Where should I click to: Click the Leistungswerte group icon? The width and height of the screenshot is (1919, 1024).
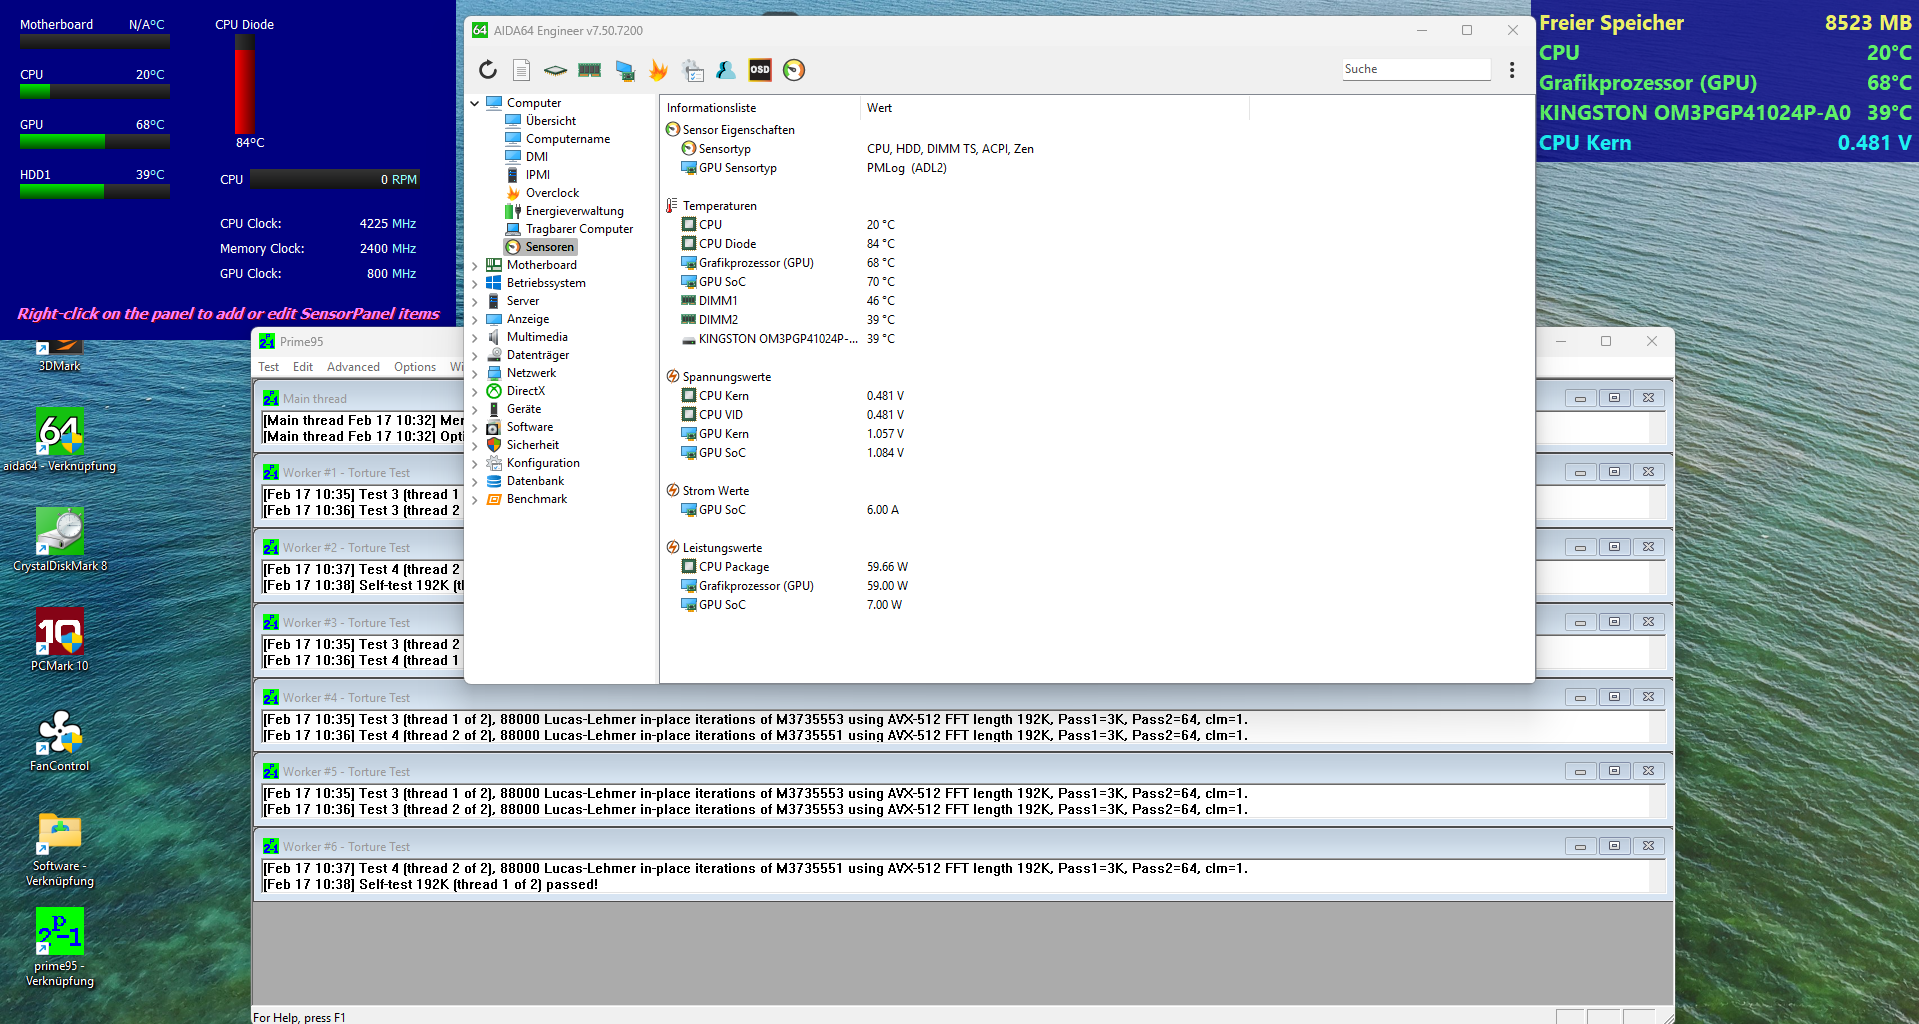(673, 548)
